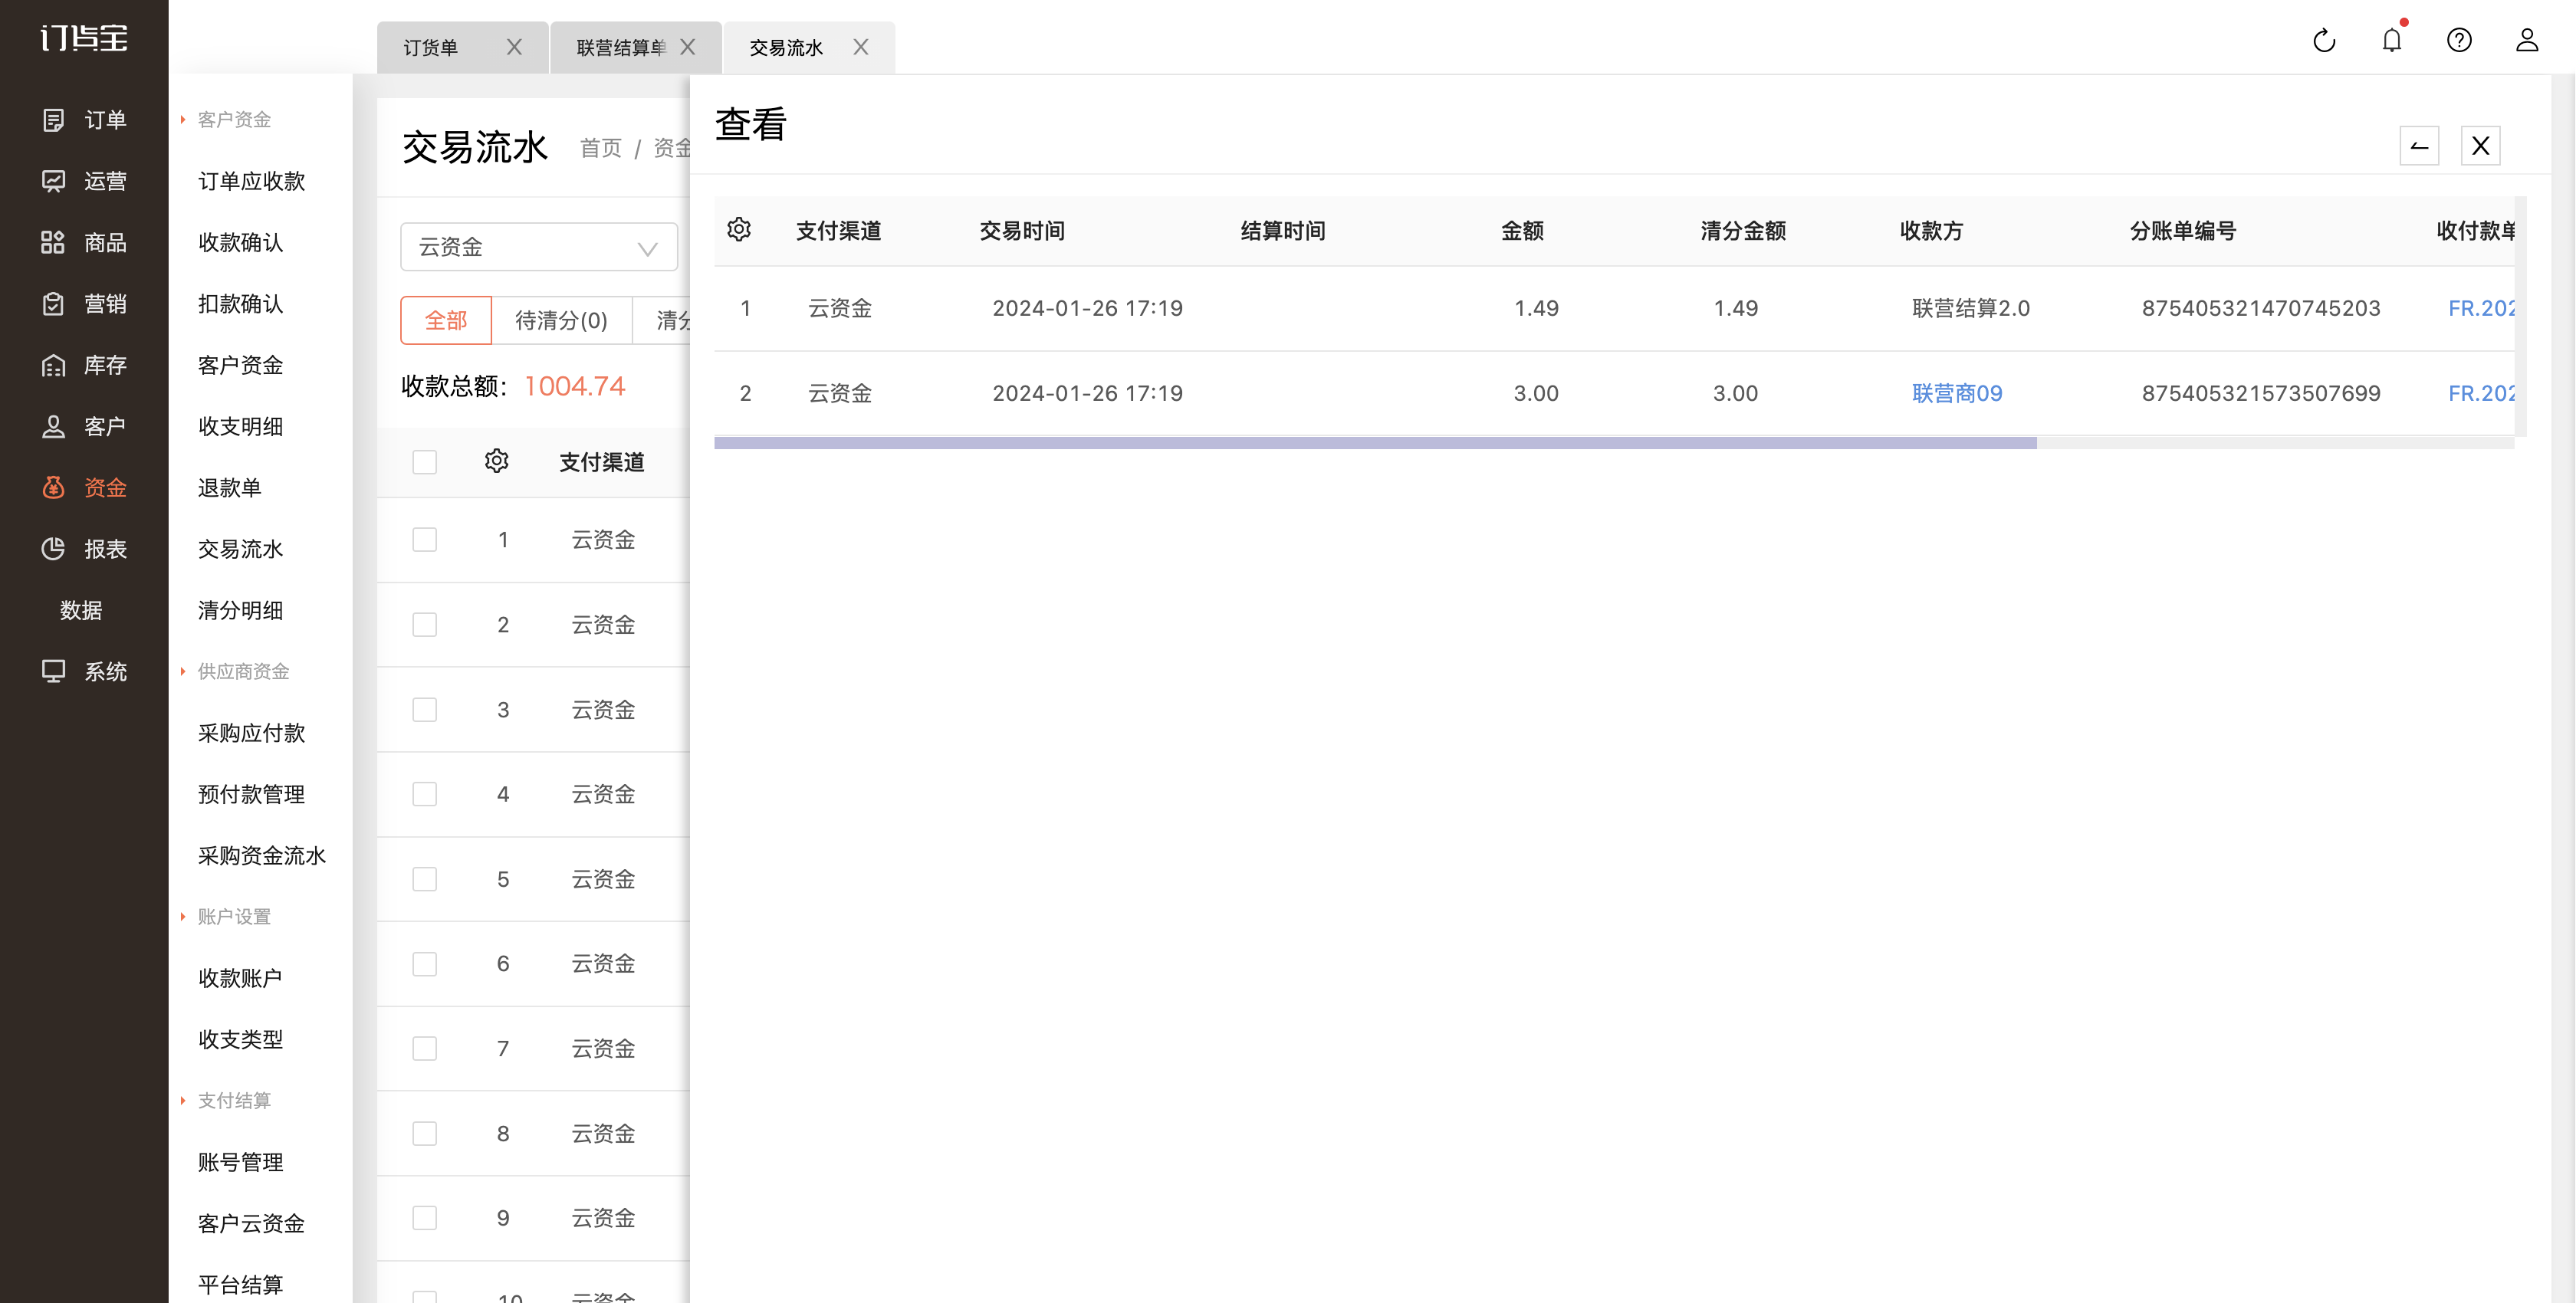Click the gear icon beside 支付渠道 in list
Image resolution: width=2576 pixels, height=1303 pixels.
tap(497, 461)
